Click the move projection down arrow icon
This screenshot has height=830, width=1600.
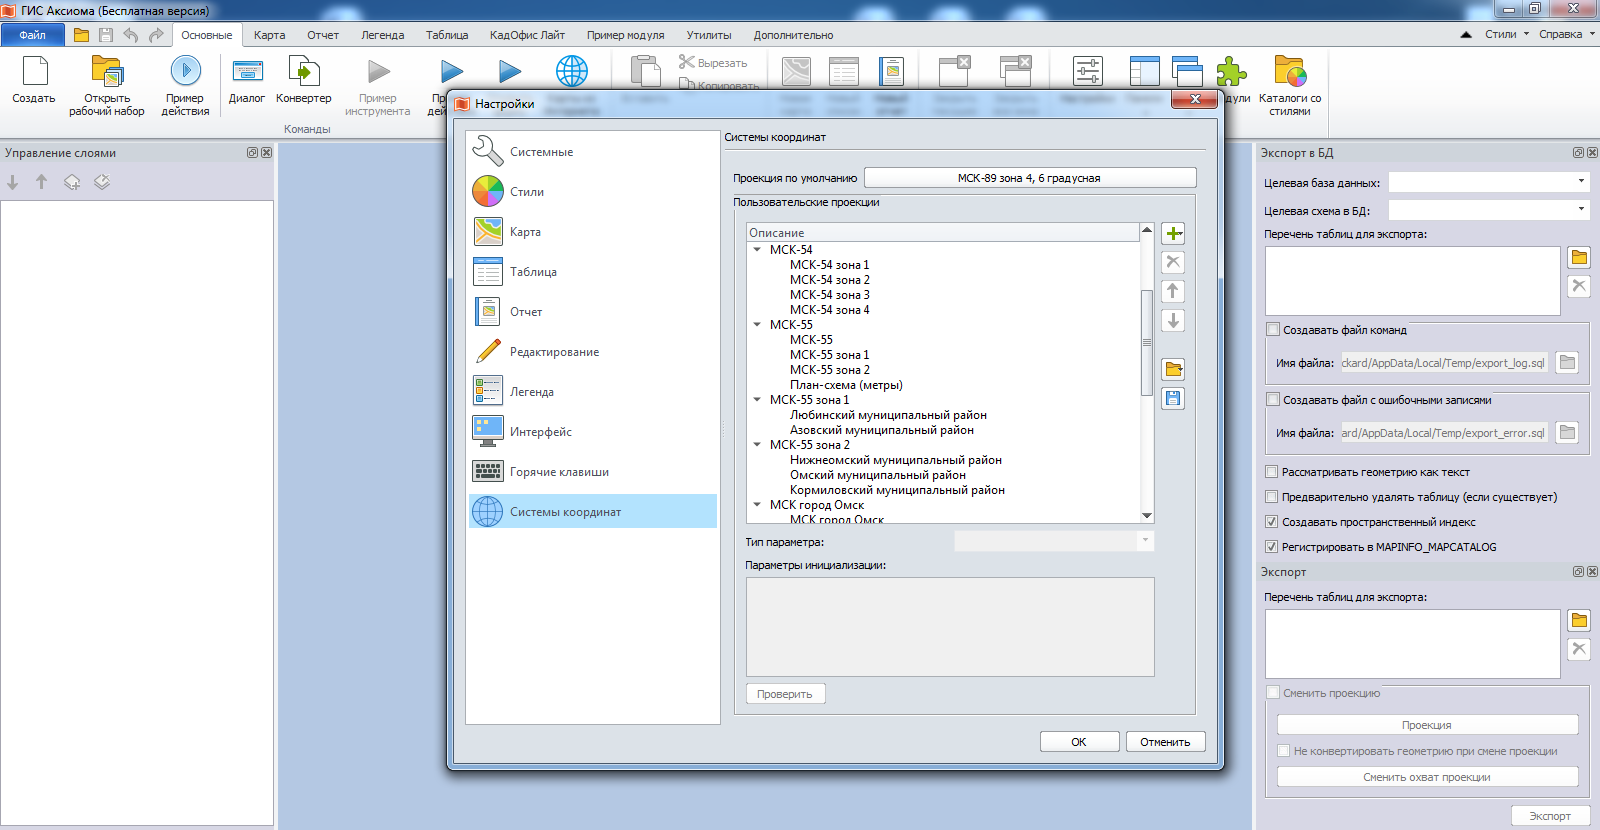tap(1173, 321)
